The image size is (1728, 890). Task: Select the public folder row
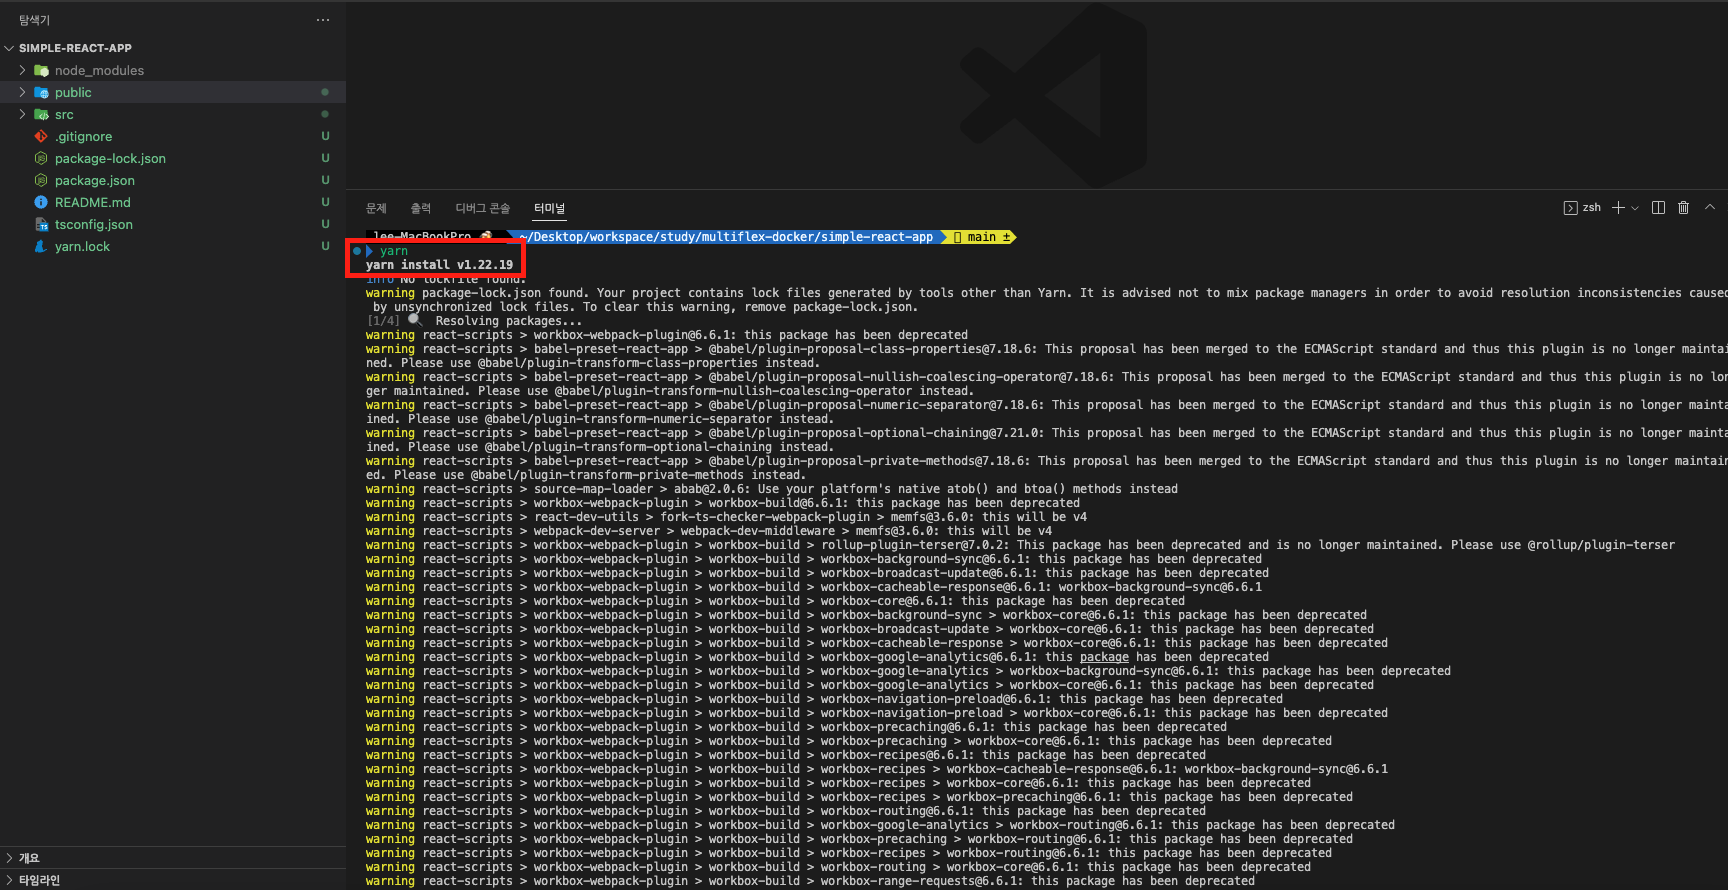(x=173, y=92)
